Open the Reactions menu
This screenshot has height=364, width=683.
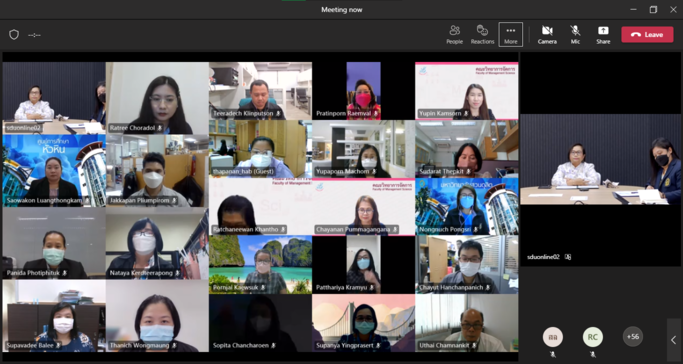tap(482, 34)
